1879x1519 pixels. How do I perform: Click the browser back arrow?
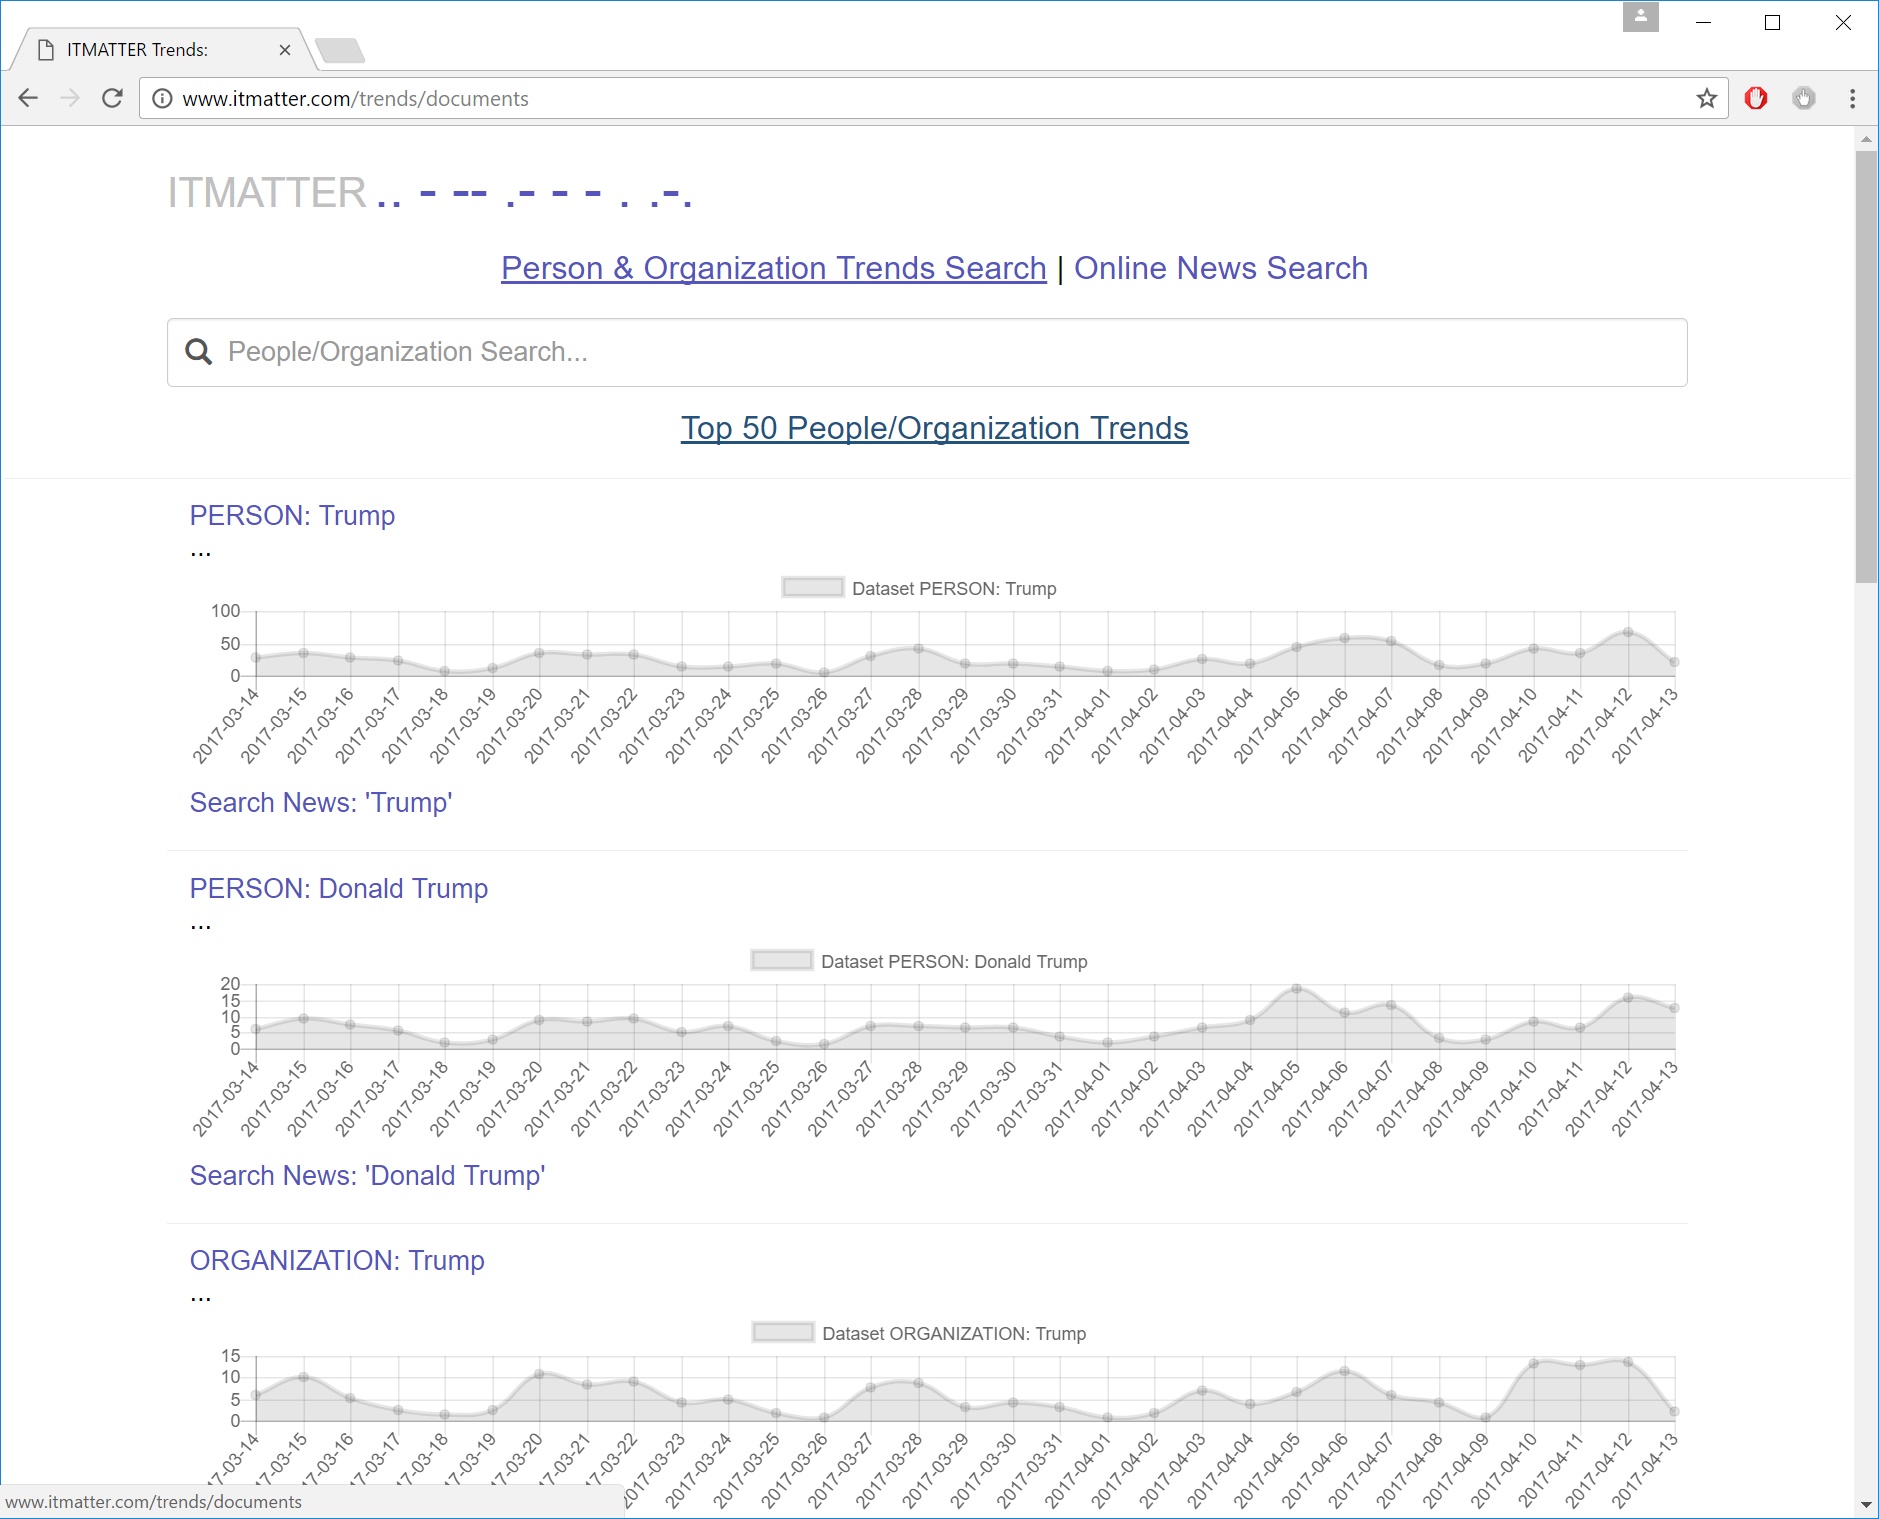pos(28,98)
